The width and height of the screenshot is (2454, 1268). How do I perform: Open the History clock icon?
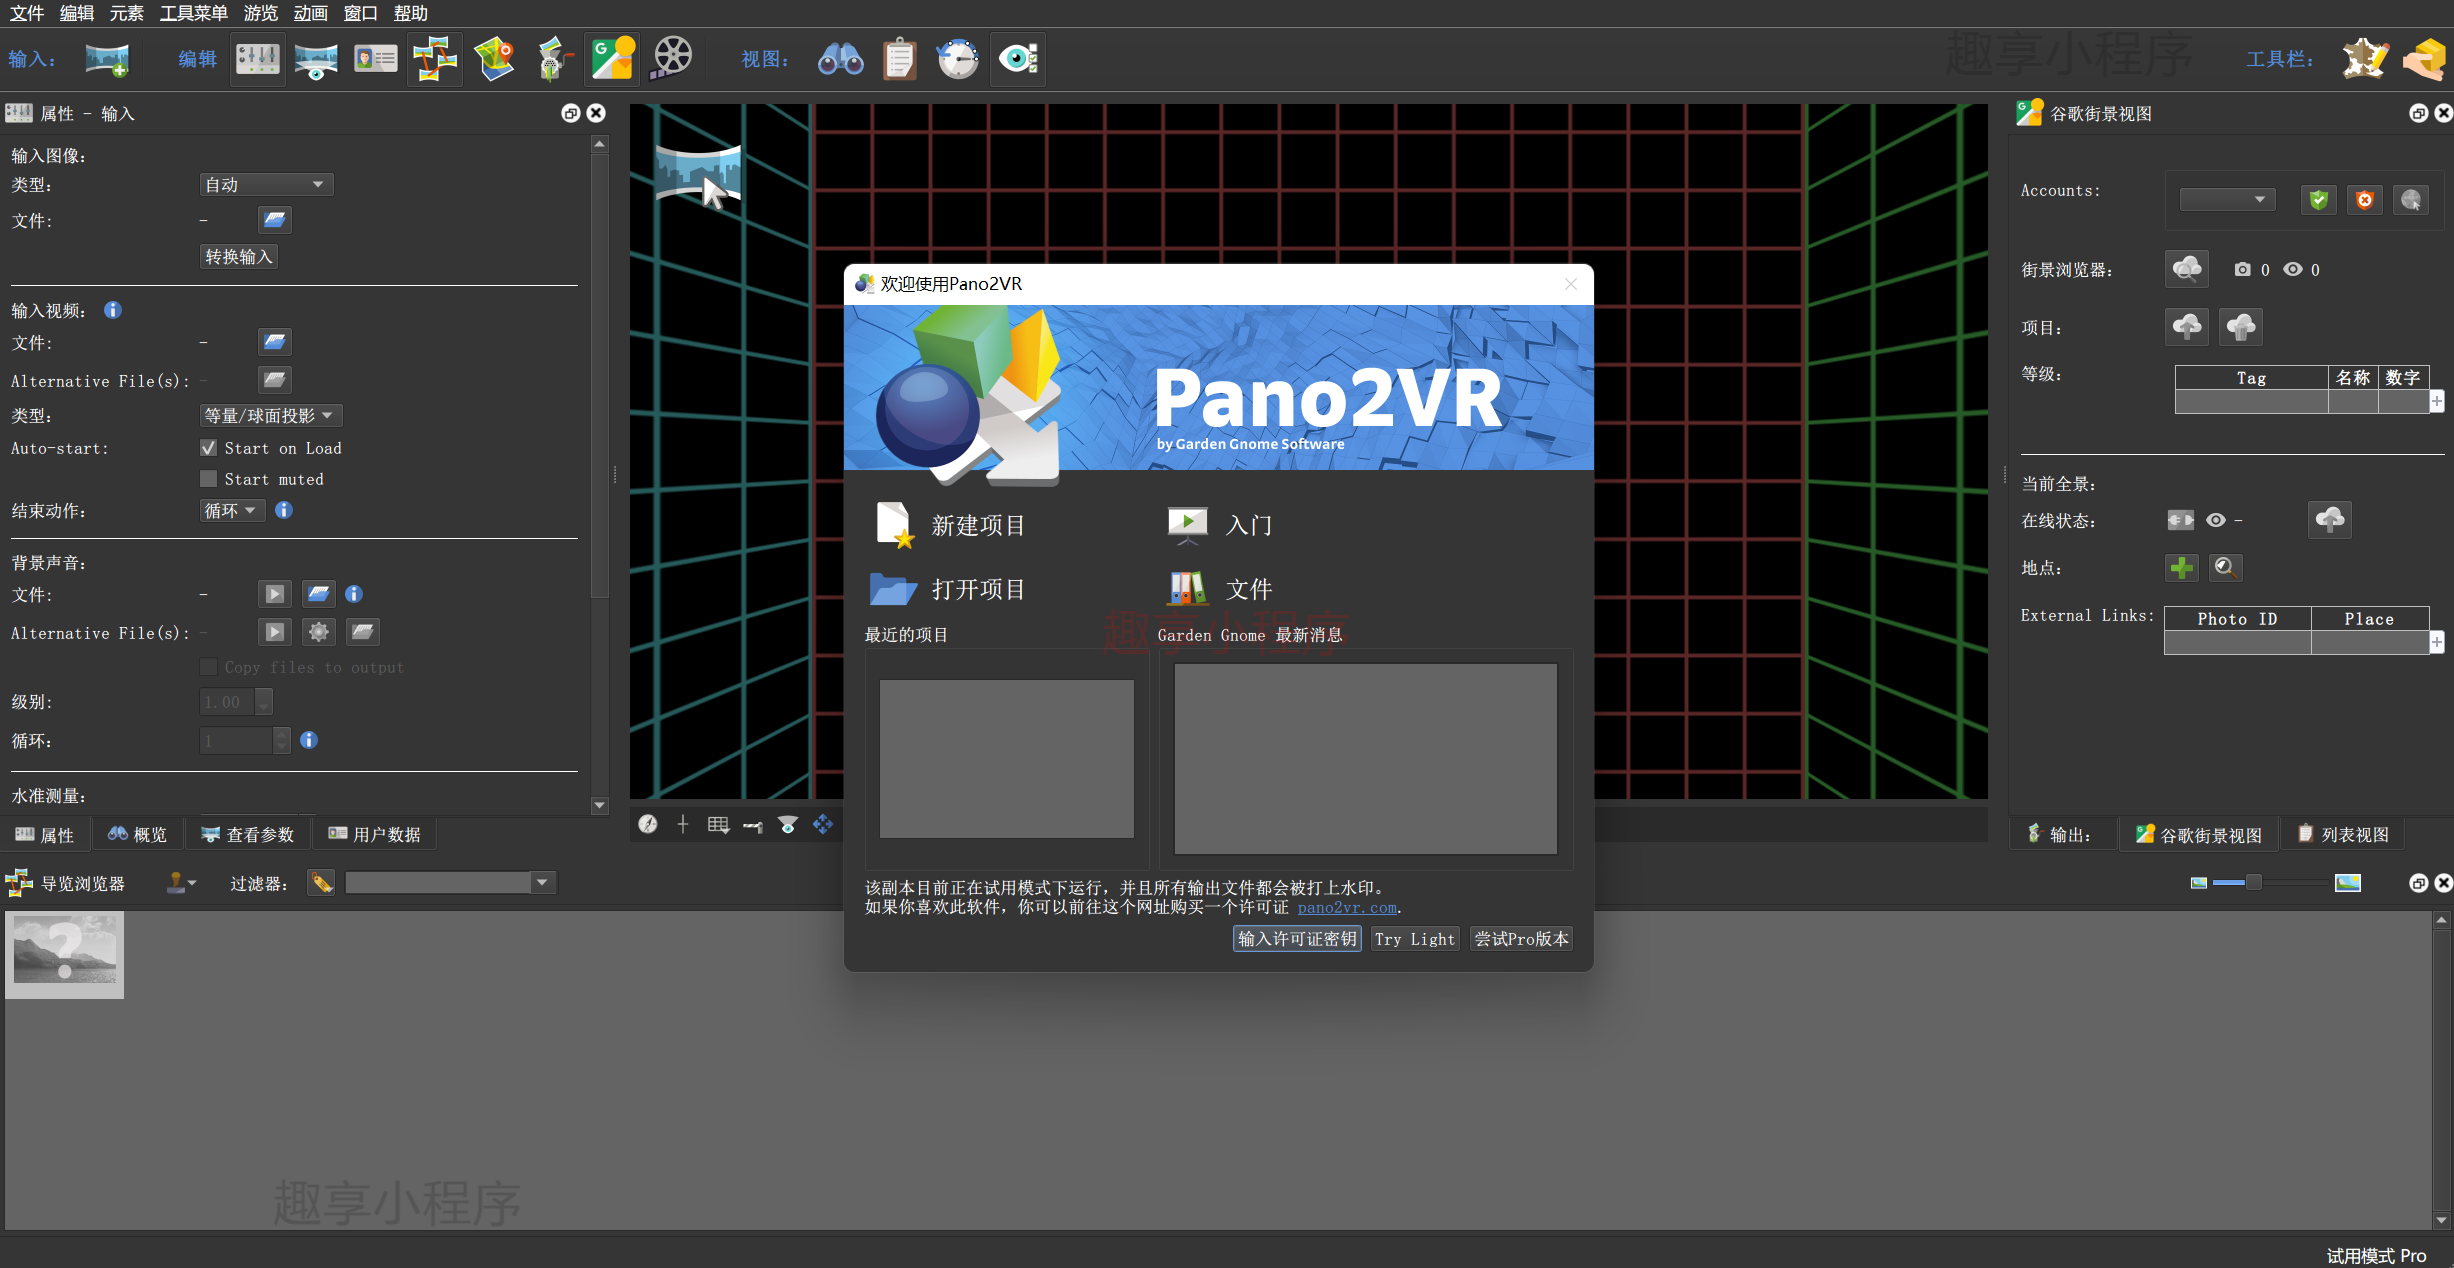tap(958, 60)
